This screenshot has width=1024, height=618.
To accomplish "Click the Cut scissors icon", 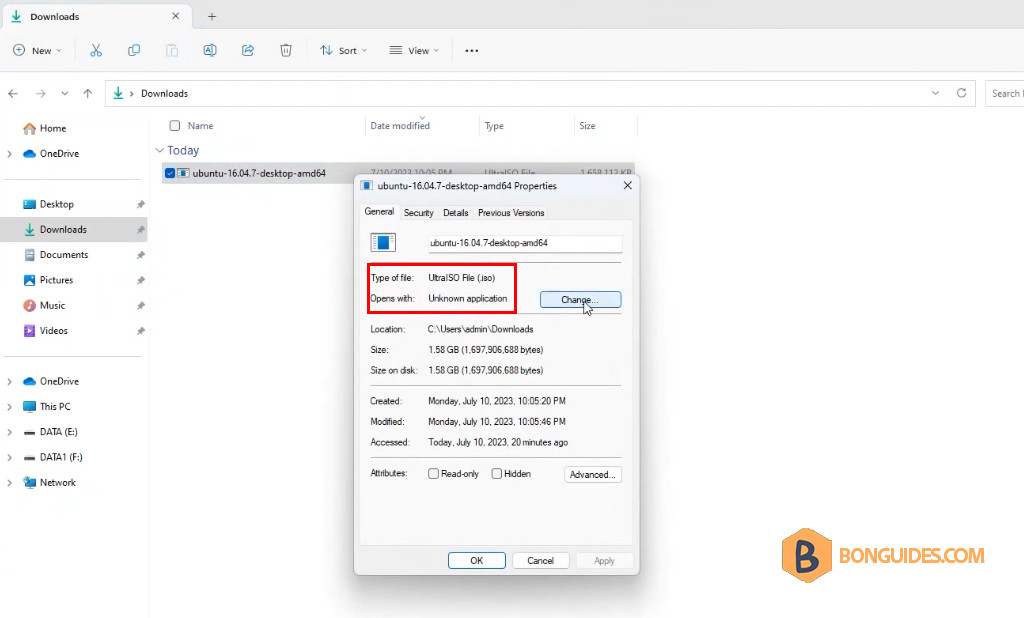I will [x=96, y=50].
